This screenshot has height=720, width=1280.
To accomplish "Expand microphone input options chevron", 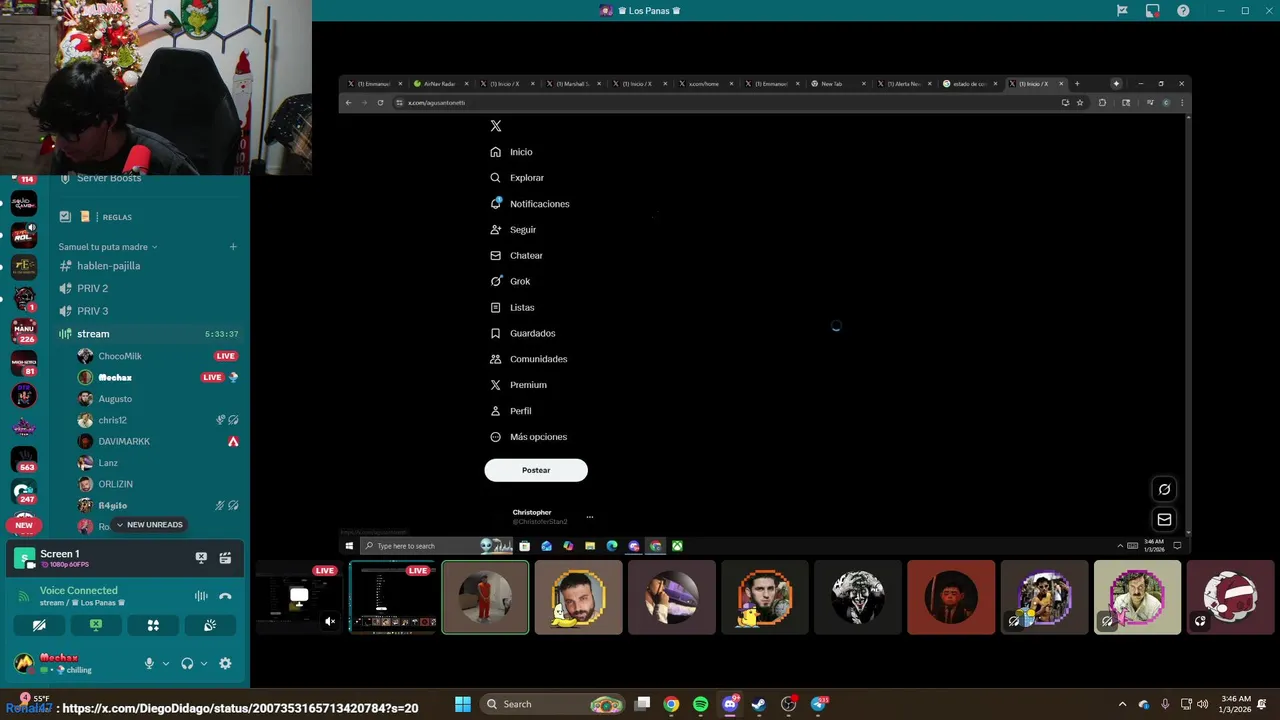I will [166, 663].
